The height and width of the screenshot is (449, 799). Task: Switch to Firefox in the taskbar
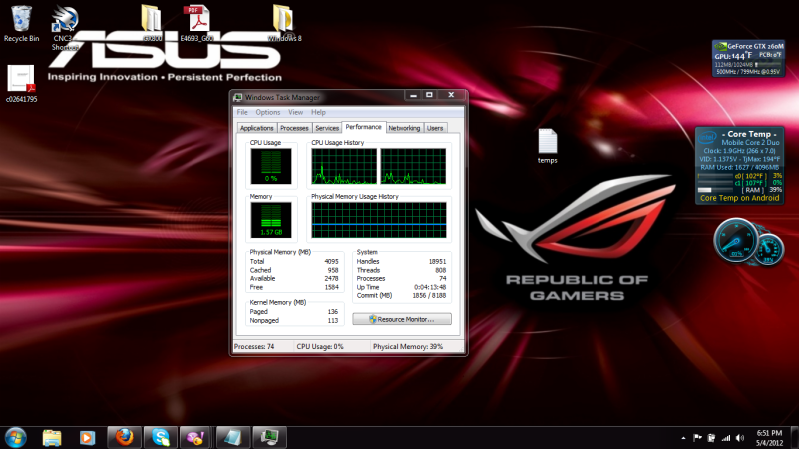pos(124,437)
